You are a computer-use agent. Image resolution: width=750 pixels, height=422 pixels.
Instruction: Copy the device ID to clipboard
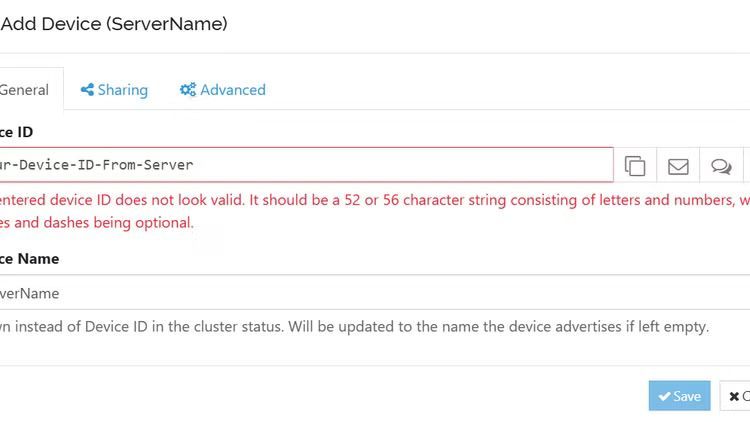[635, 166]
